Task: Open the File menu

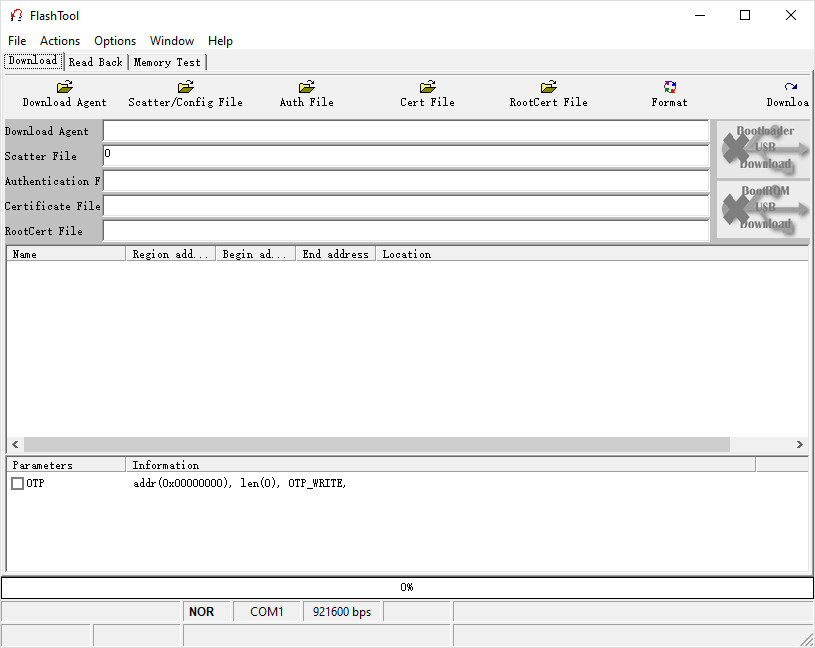Action: (17, 41)
